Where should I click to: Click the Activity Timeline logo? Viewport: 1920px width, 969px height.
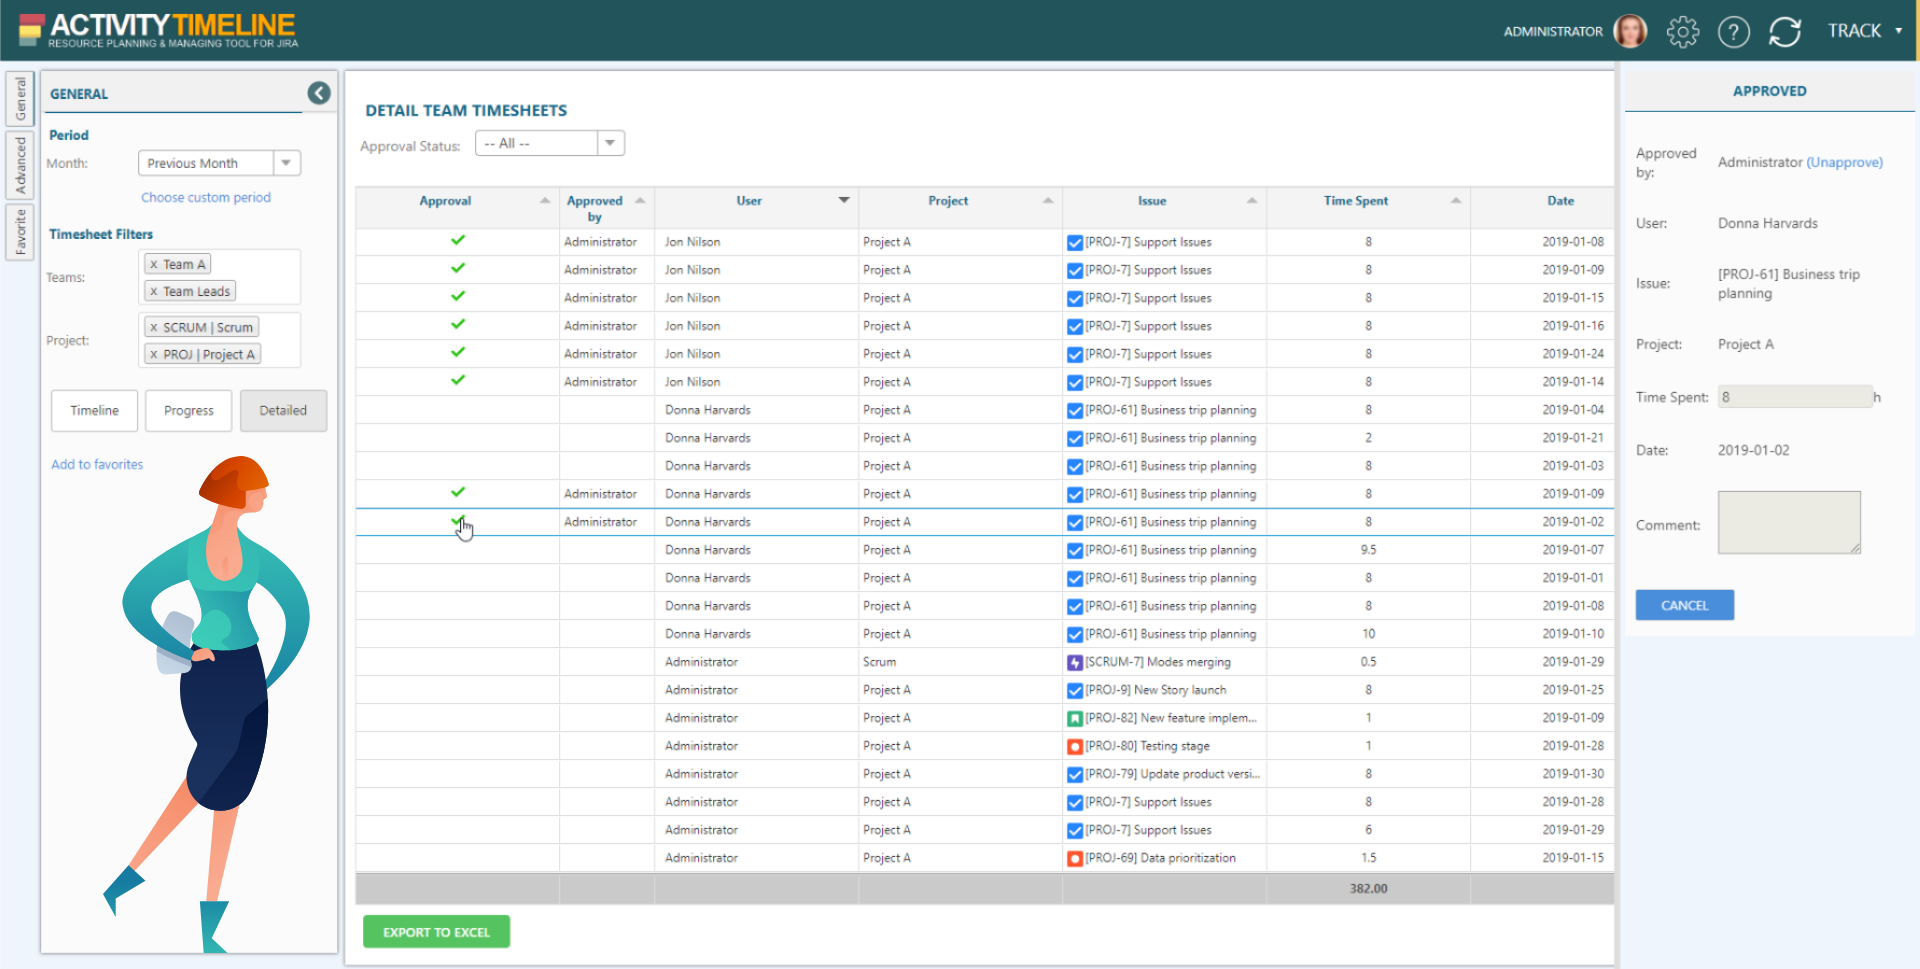(158, 30)
